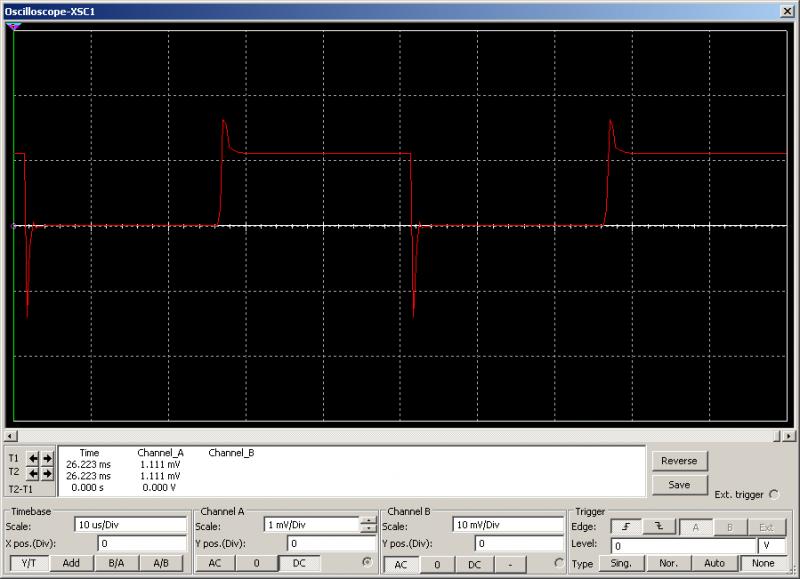Screen dimensions: 800x579
Task: Click the Trigger Level field
Action: (683, 546)
